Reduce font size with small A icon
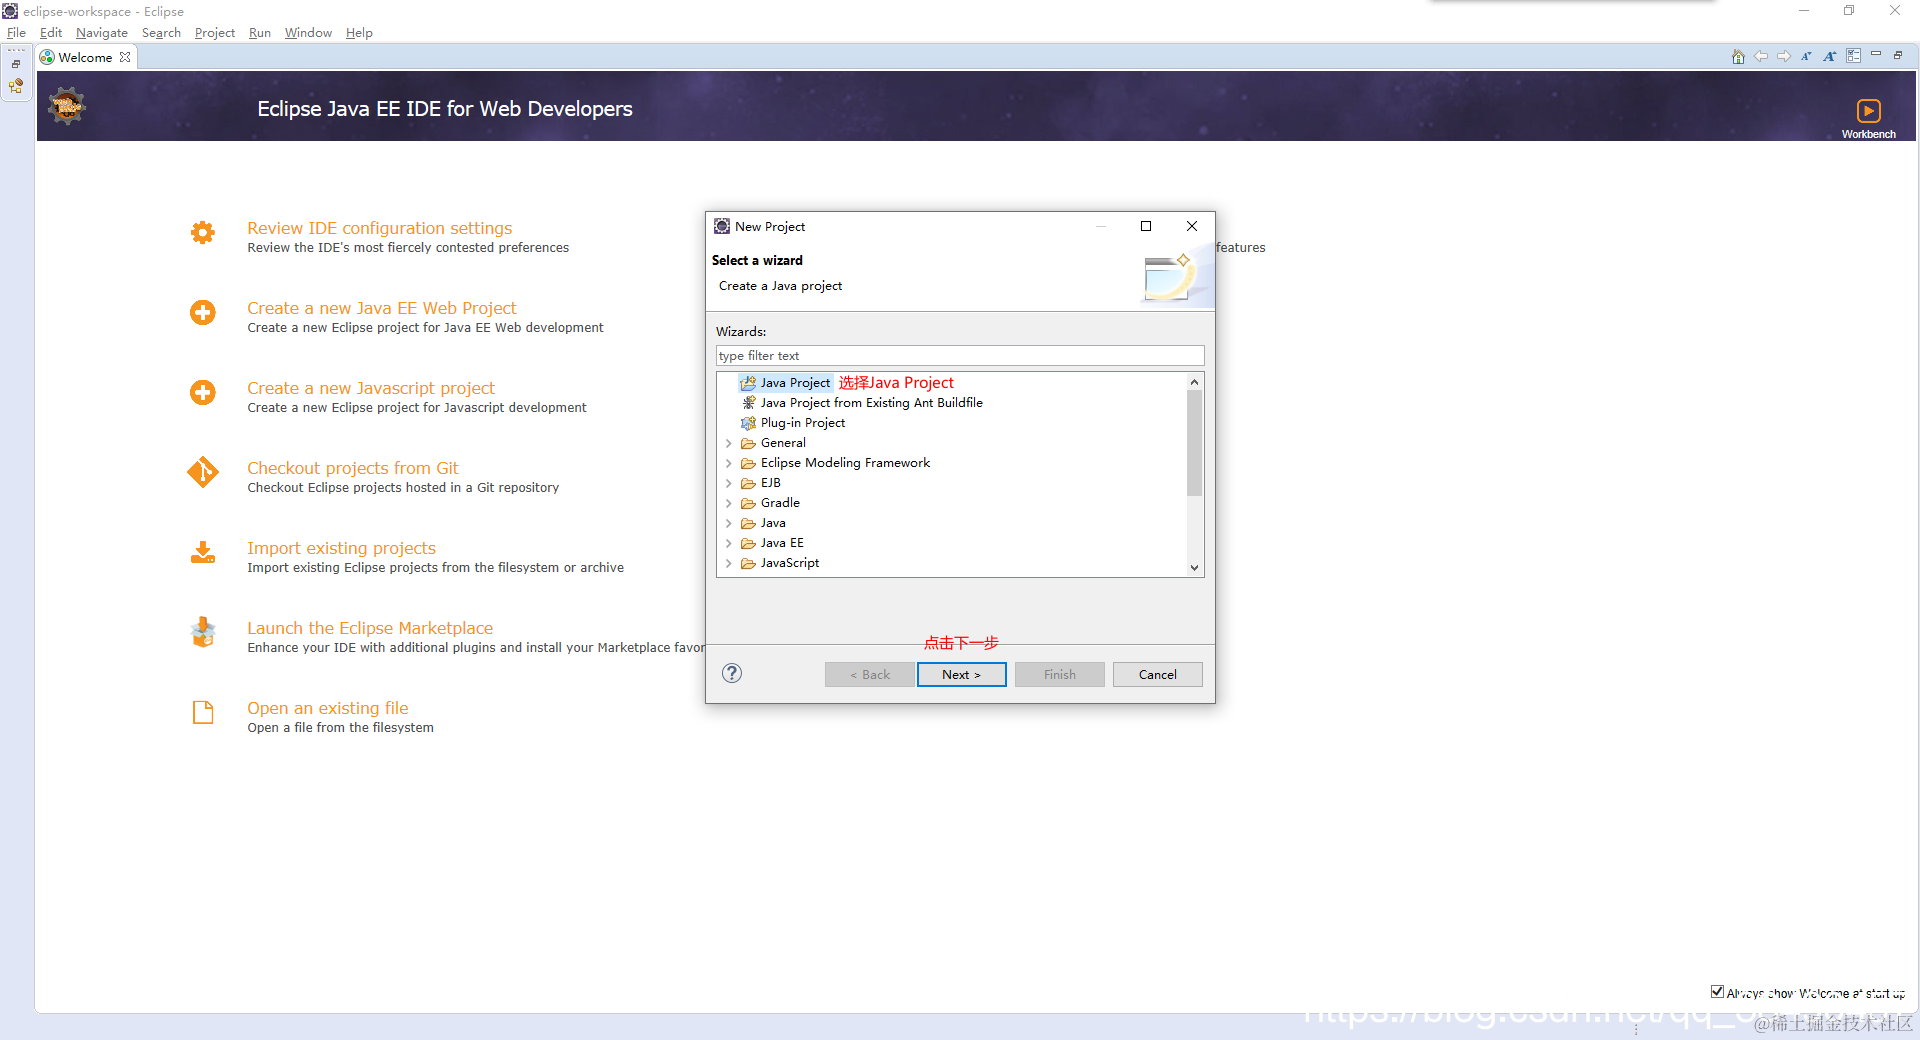Viewport: 1920px width, 1040px height. point(1806,57)
